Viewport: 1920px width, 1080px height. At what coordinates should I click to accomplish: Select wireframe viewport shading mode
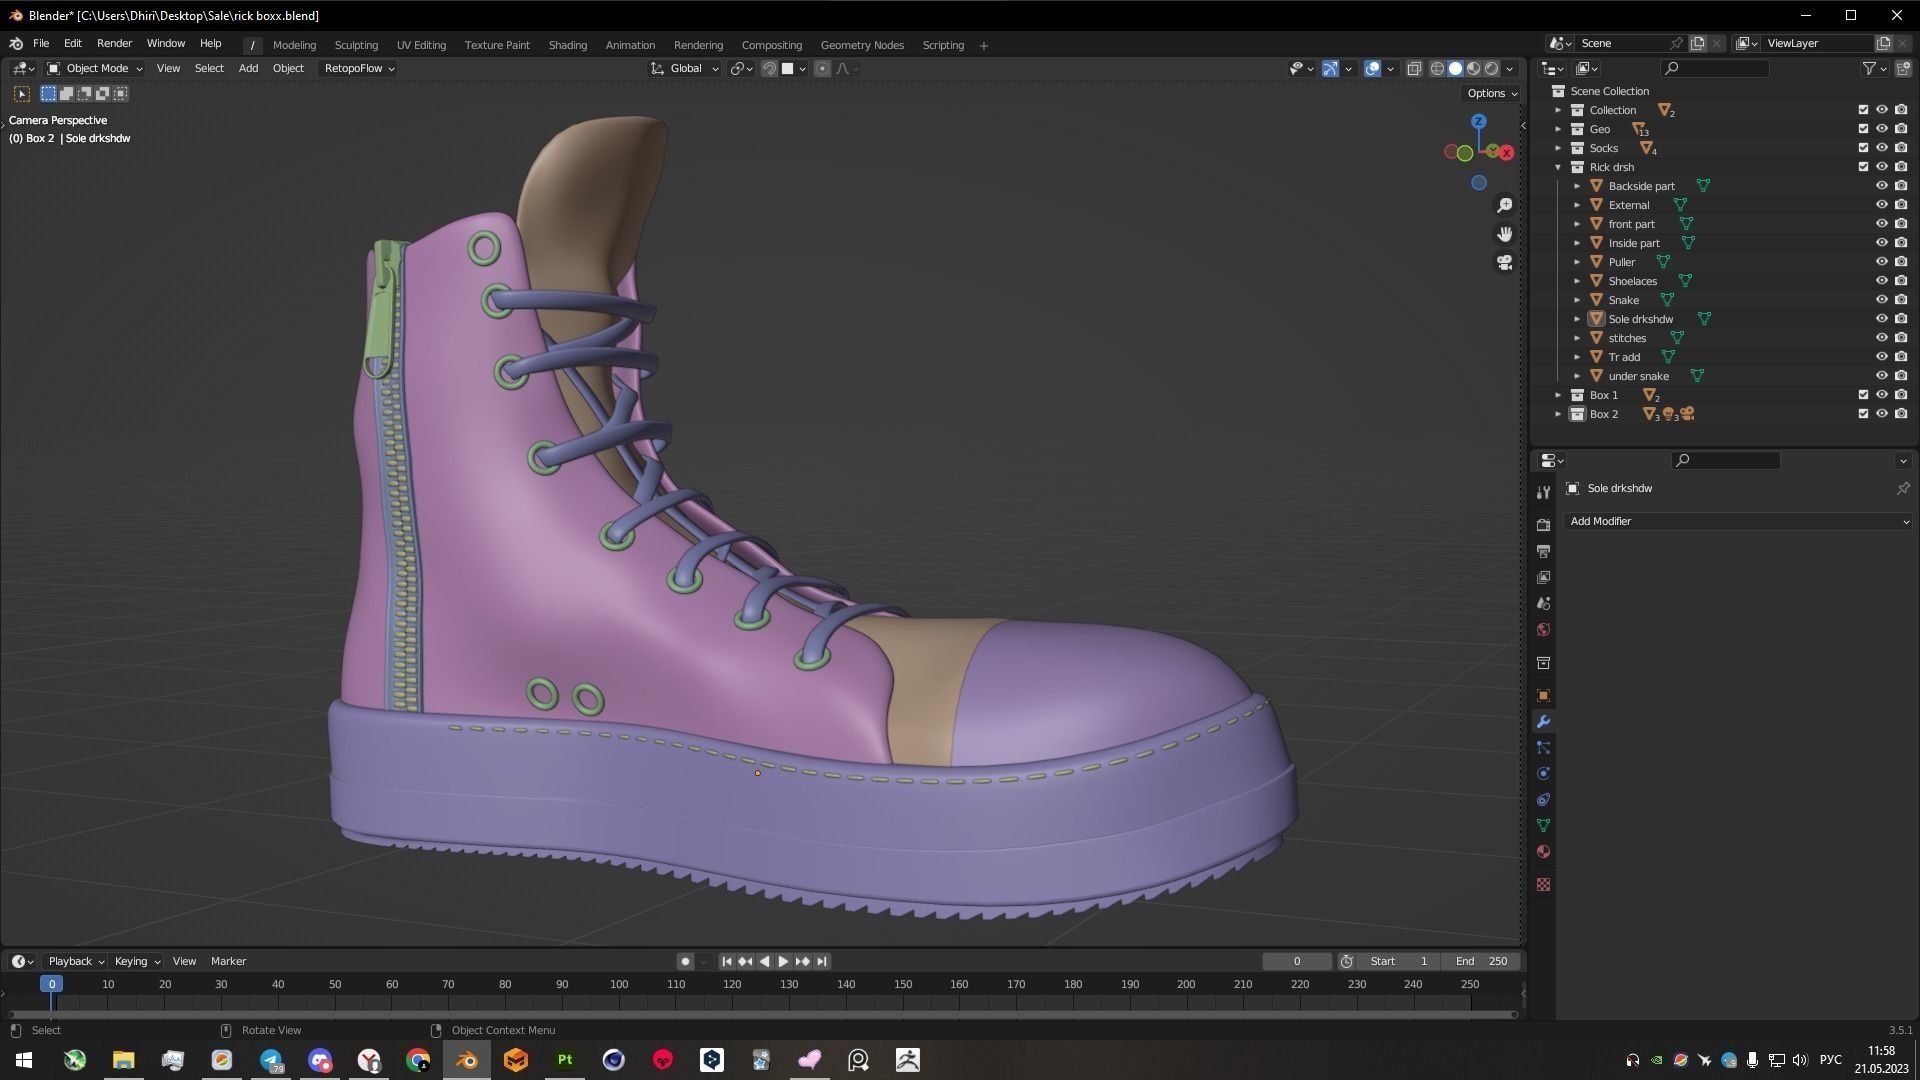1437,69
